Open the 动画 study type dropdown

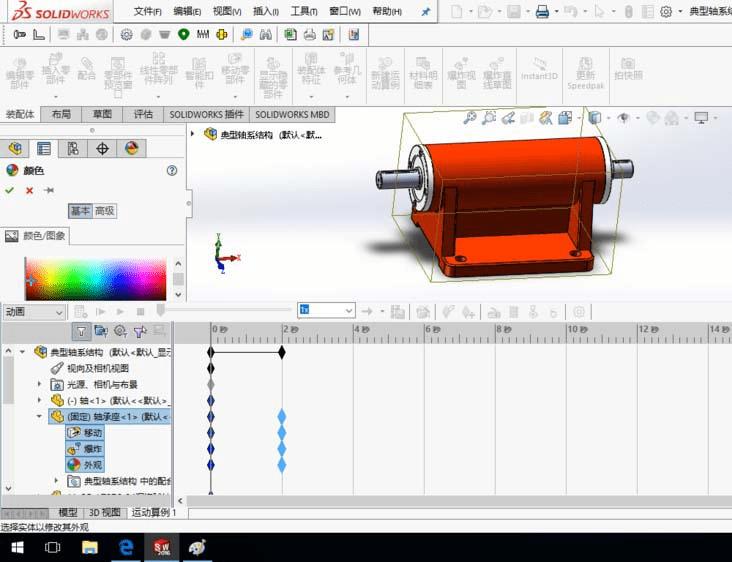coord(33,312)
